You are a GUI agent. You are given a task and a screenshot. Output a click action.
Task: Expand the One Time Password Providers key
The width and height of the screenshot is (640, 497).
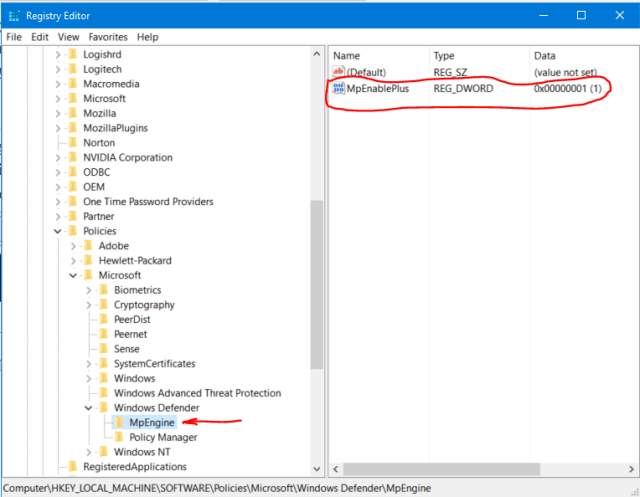click(x=58, y=202)
